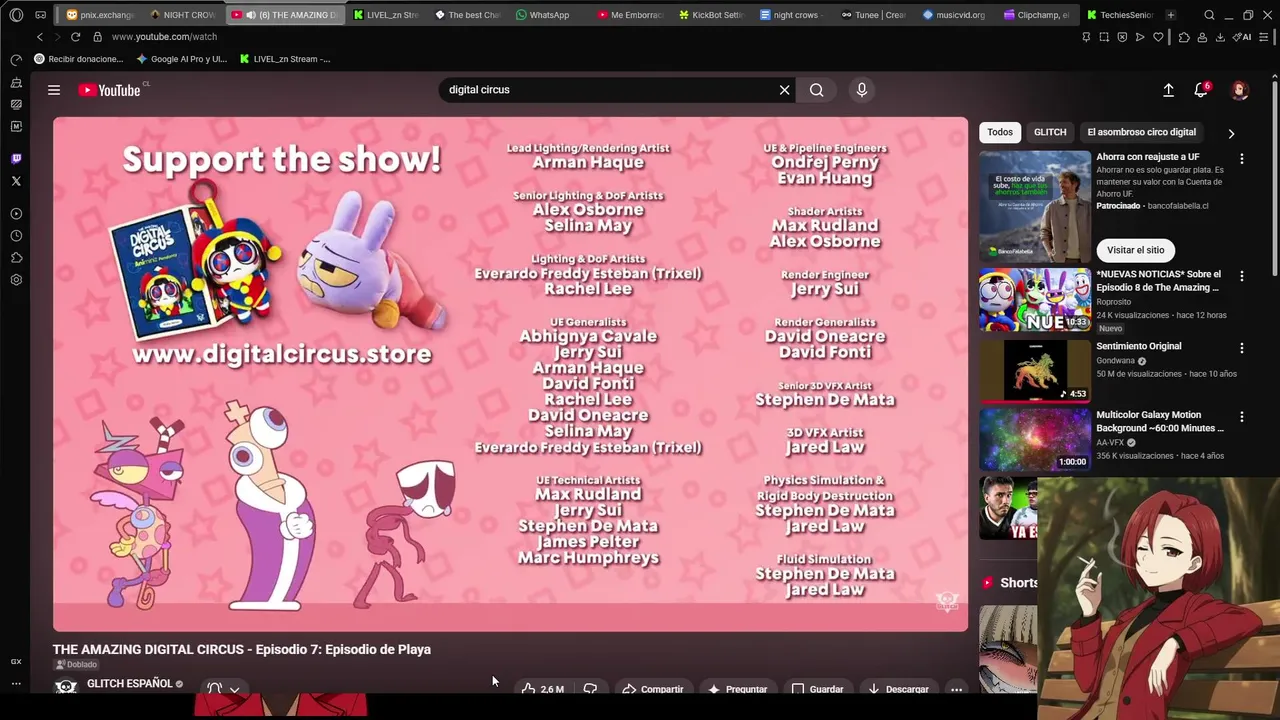The width and height of the screenshot is (1280, 720).
Task: Mute the THE AMAZING tab audio icon
Action: pyautogui.click(x=251, y=15)
